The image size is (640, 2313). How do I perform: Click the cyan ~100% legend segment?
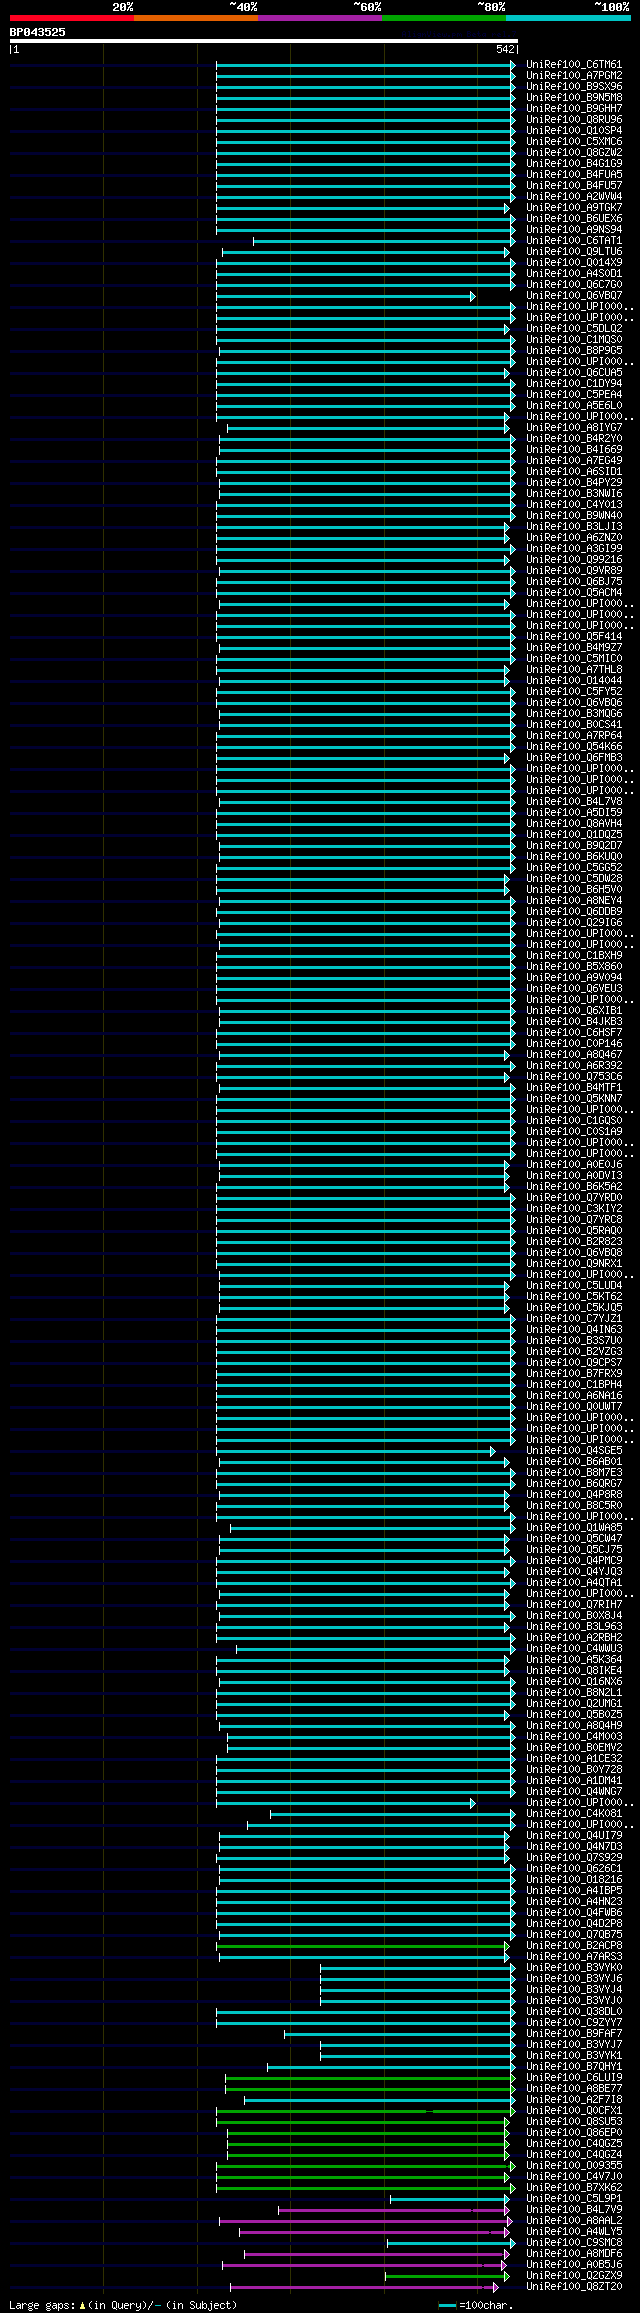(568, 18)
